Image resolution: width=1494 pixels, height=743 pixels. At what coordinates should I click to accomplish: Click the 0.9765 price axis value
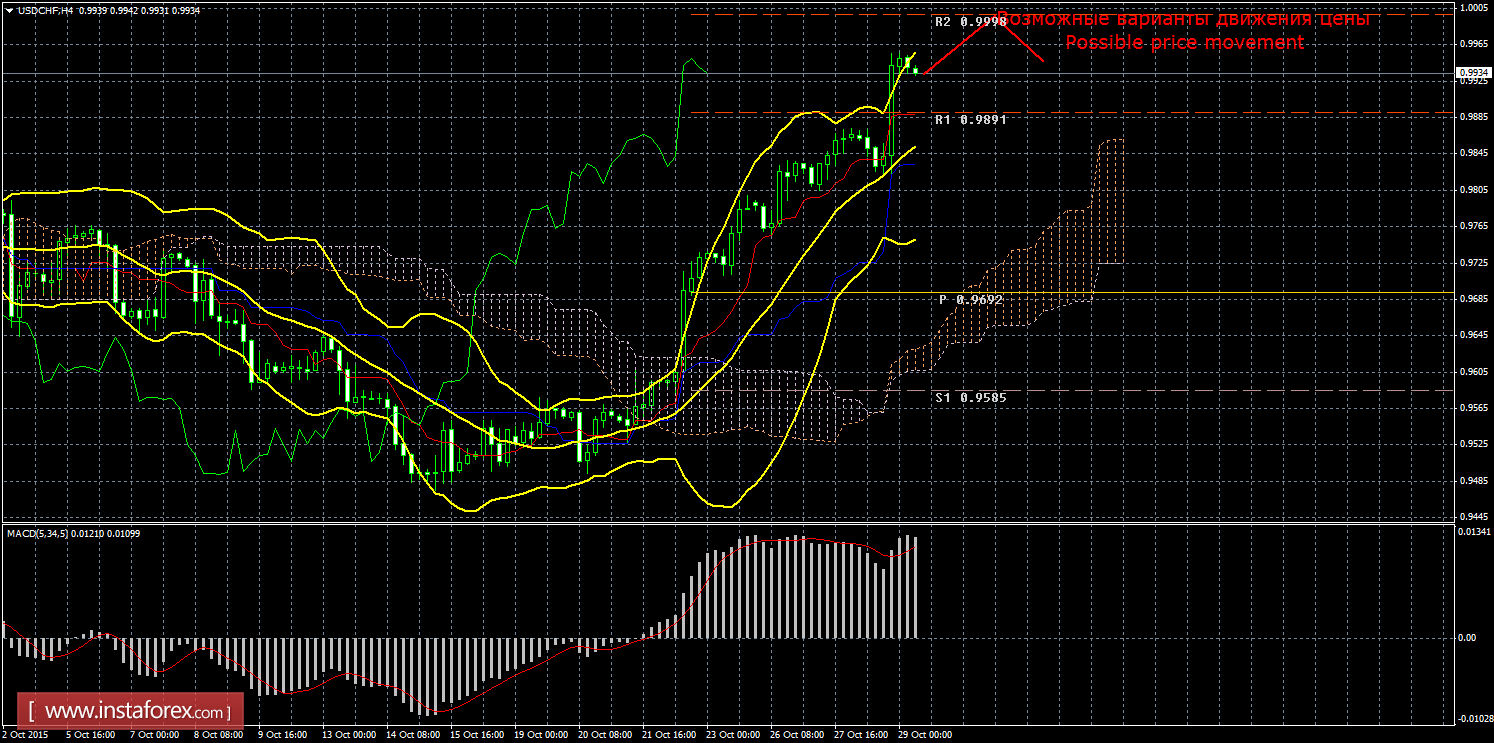(1473, 226)
